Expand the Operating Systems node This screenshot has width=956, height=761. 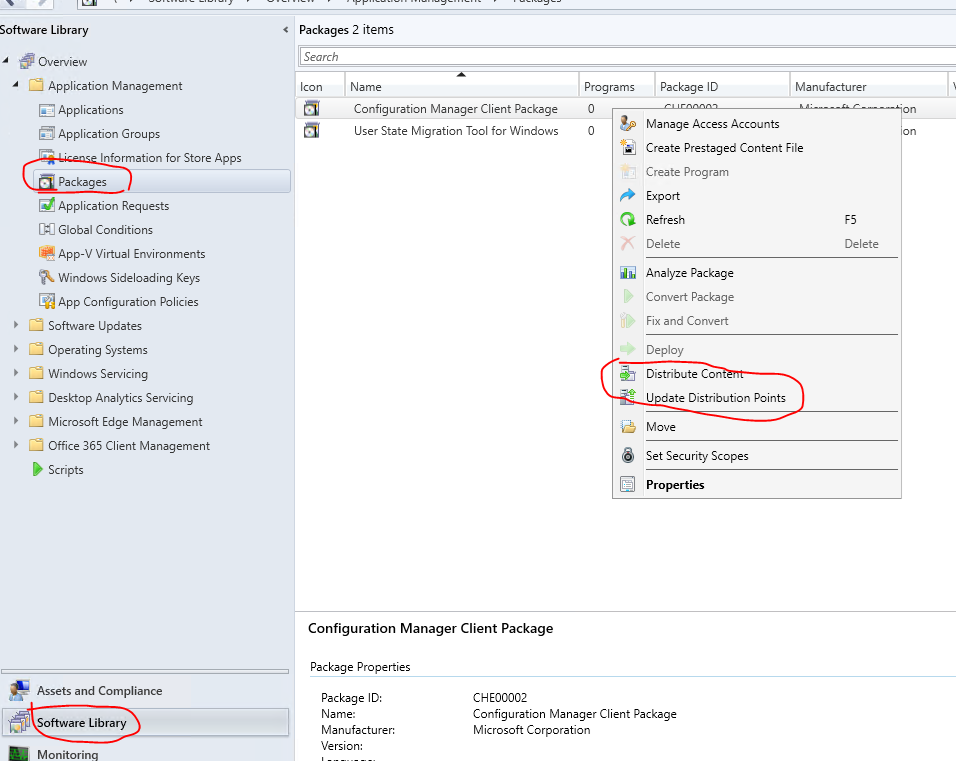[16, 349]
